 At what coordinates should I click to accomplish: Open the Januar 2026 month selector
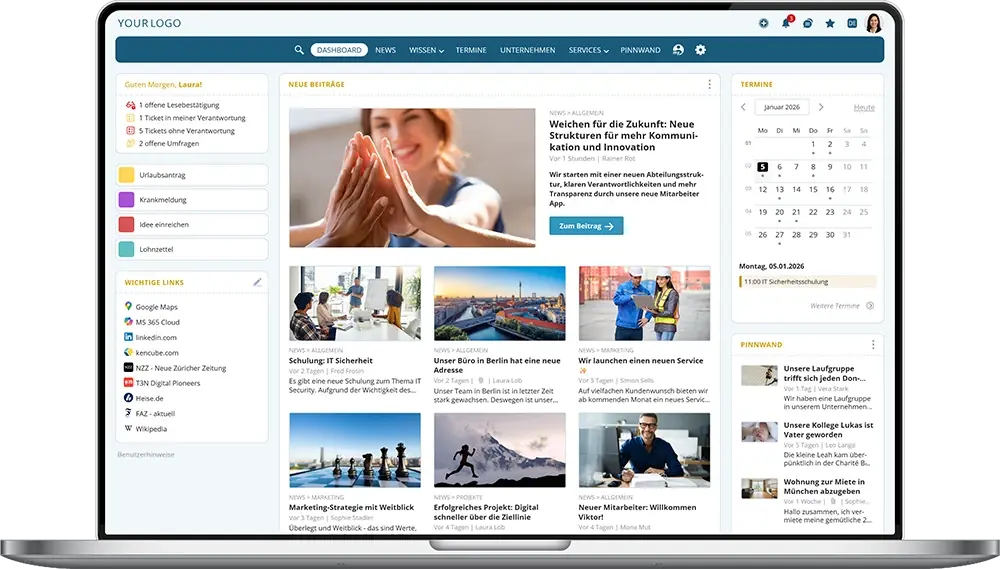[x=782, y=107]
